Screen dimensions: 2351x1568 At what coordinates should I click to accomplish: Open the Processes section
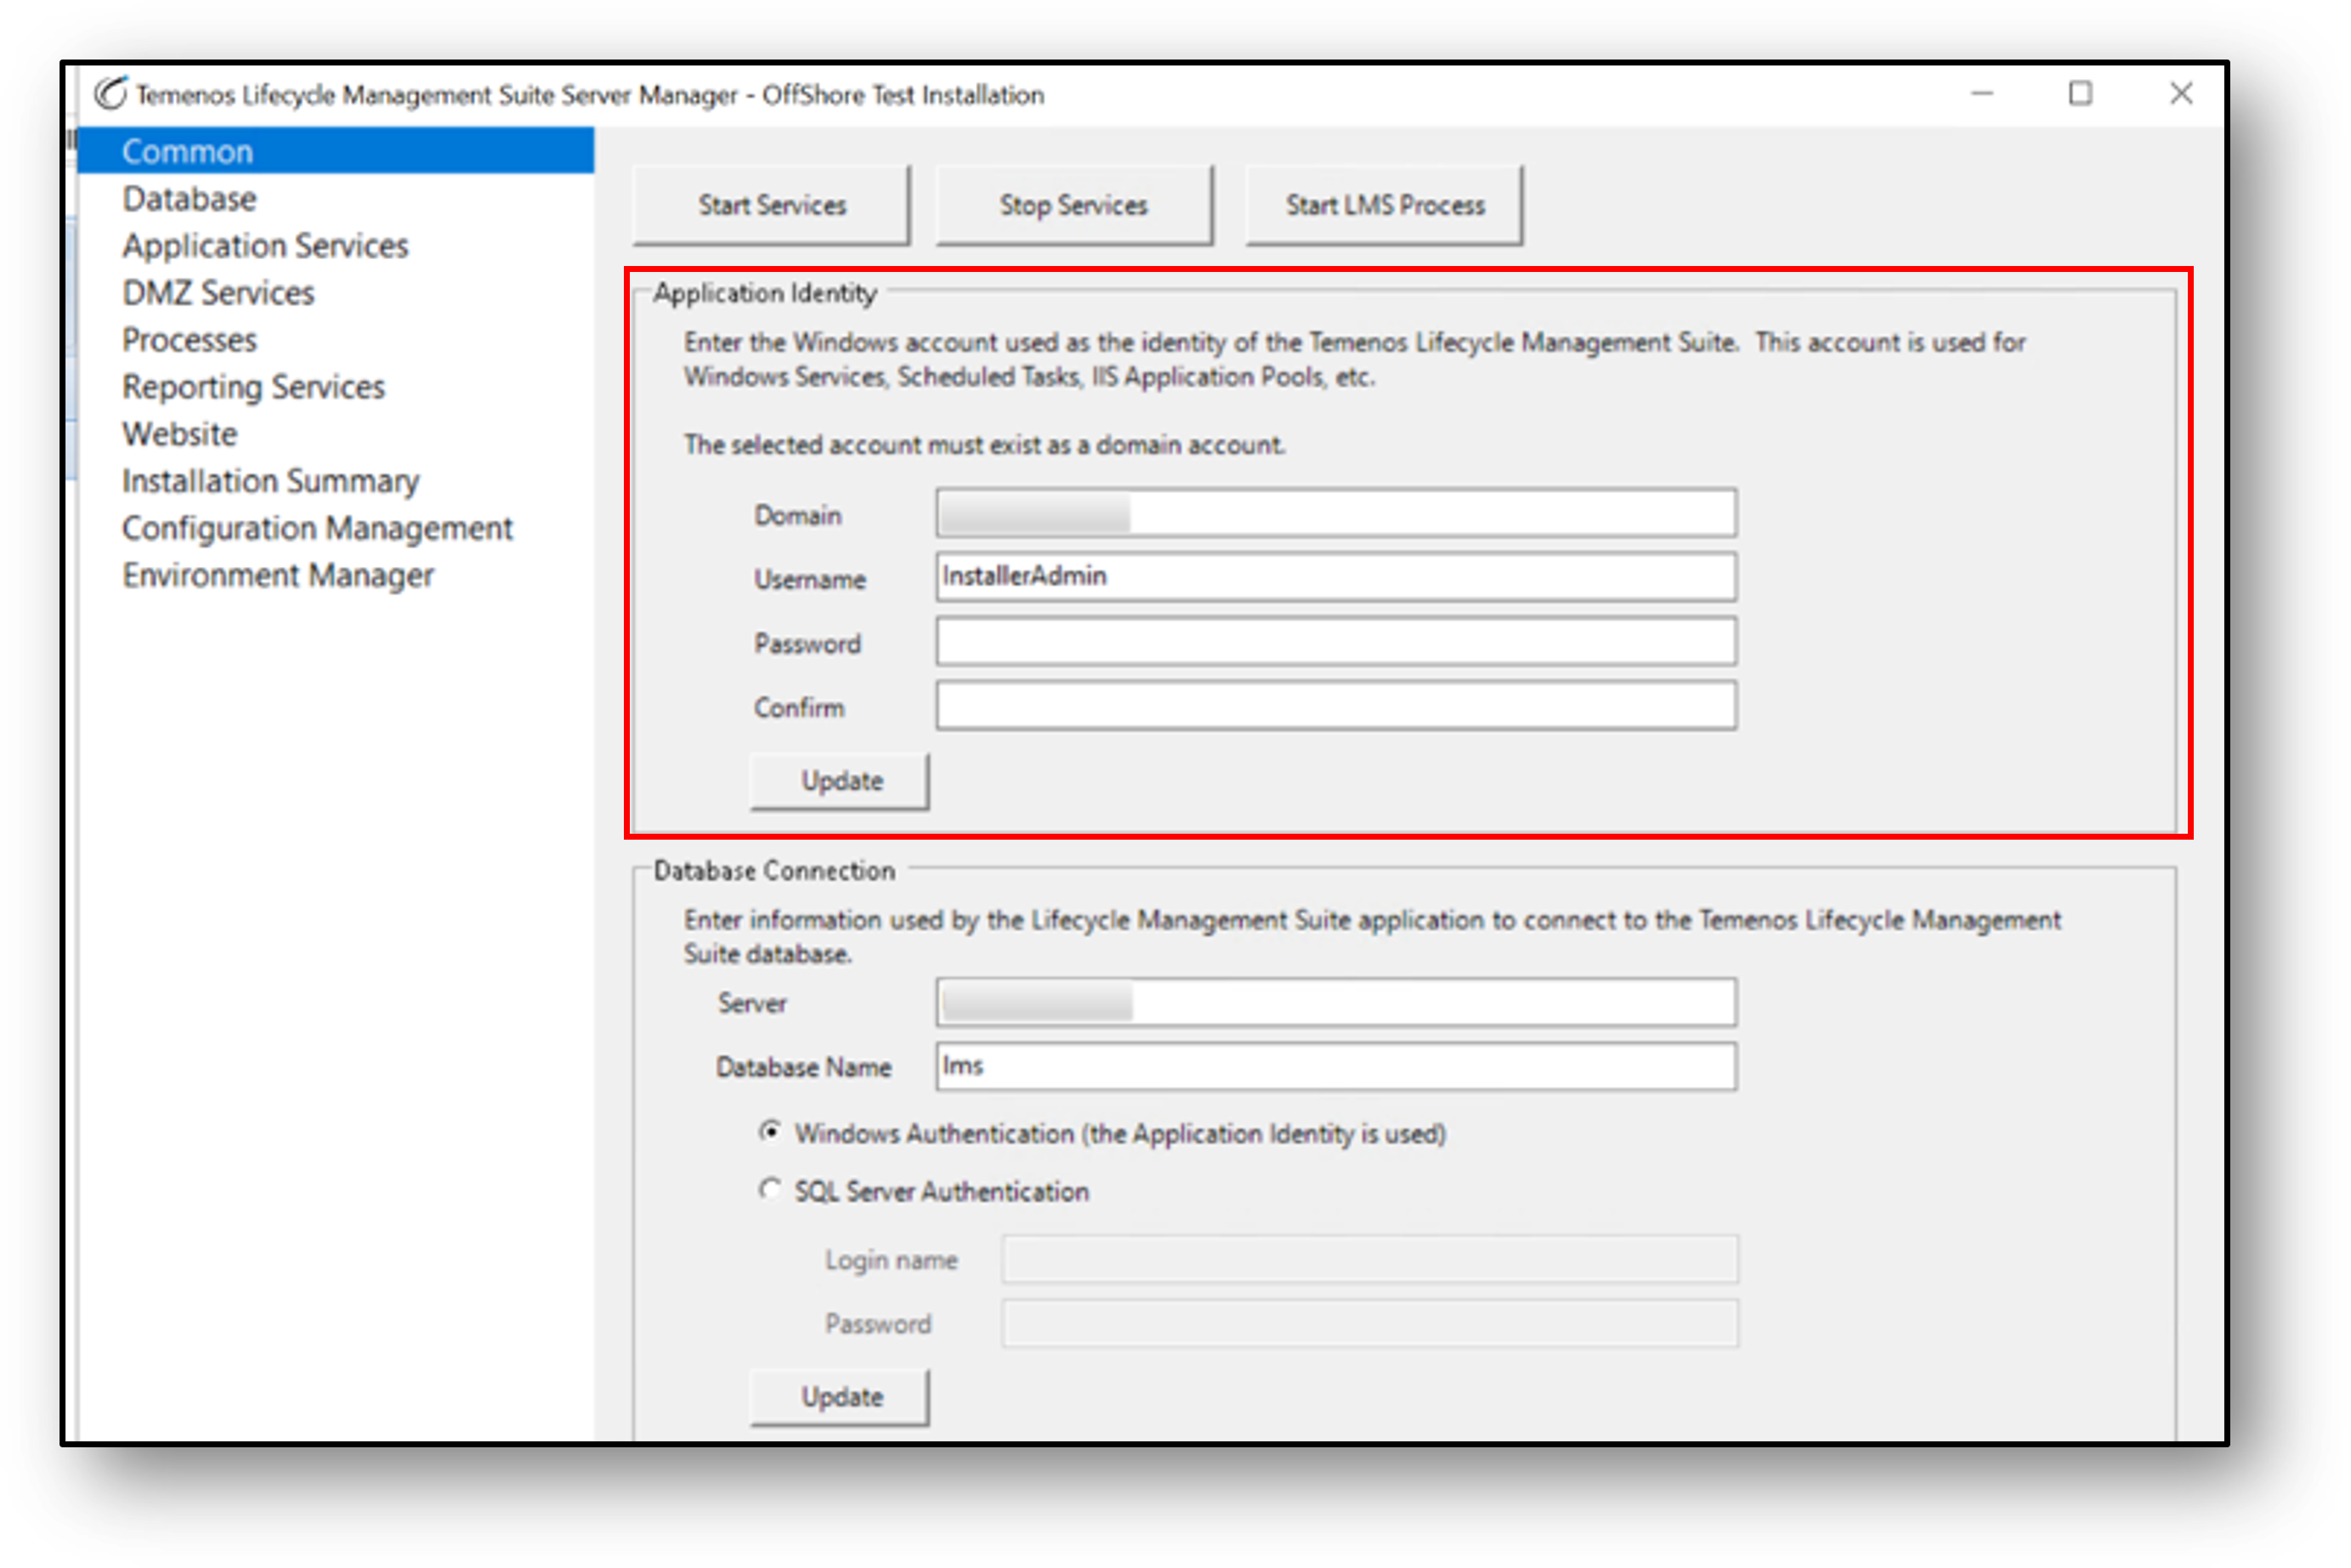[189, 340]
